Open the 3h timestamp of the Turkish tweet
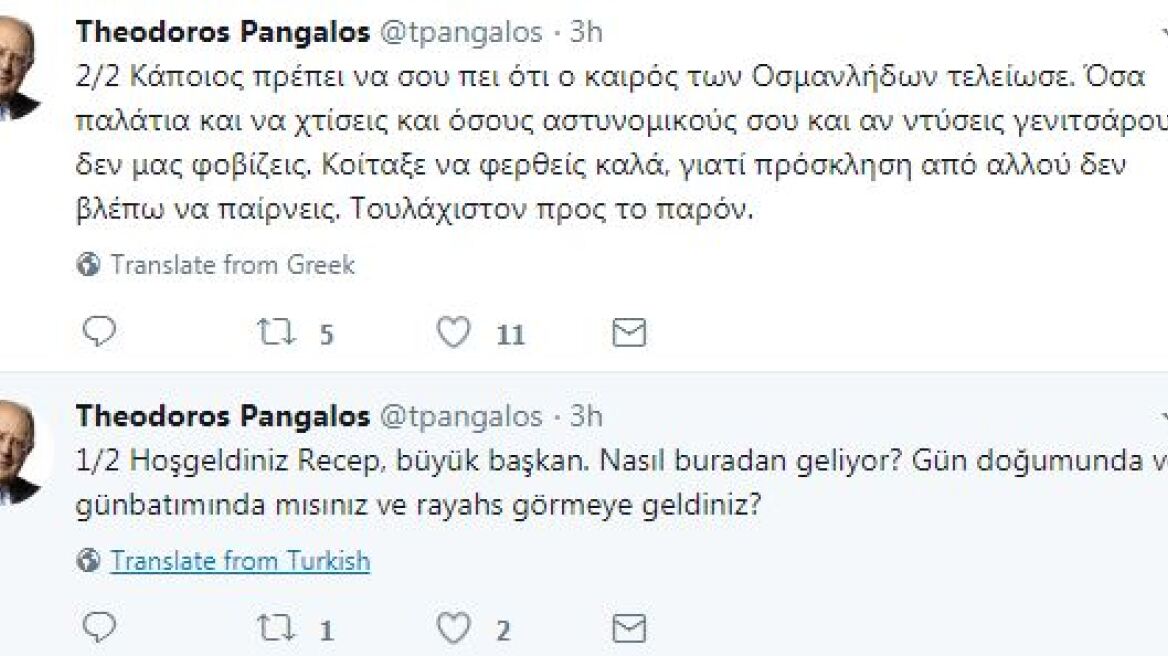Image resolution: width=1168 pixels, height=656 pixels. pyautogui.click(x=587, y=418)
